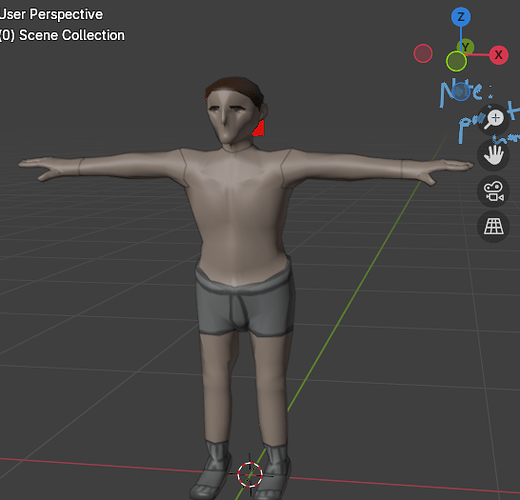This screenshot has height=500, width=520.
Task: Switch perspective/orthographic grid icon
Action: coord(493,227)
